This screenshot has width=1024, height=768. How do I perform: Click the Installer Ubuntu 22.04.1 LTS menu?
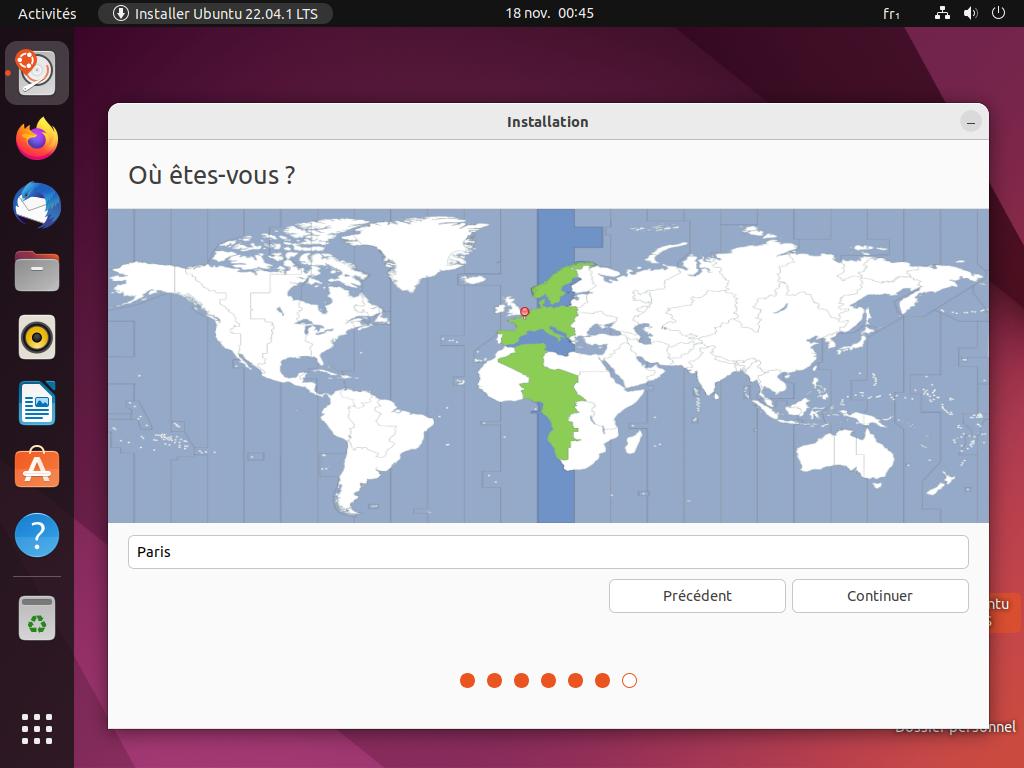click(x=215, y=13)
